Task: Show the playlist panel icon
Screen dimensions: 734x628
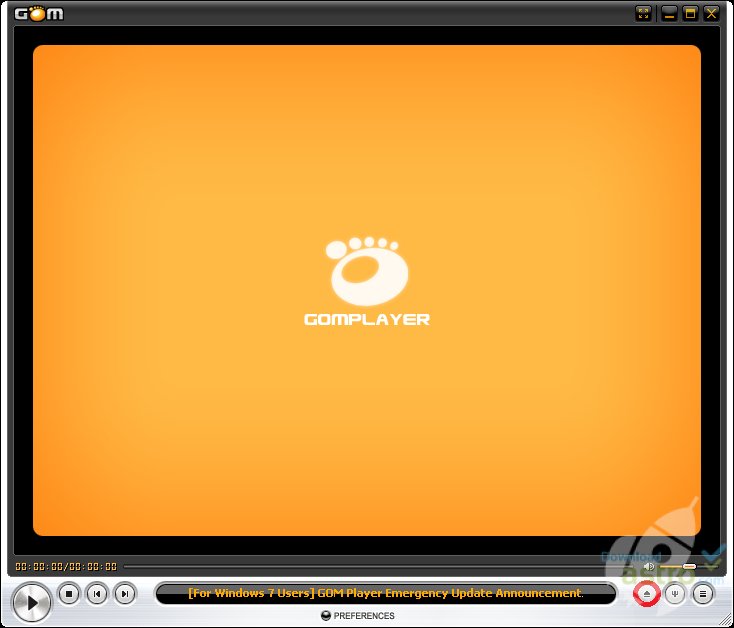Action: (703, 594)
